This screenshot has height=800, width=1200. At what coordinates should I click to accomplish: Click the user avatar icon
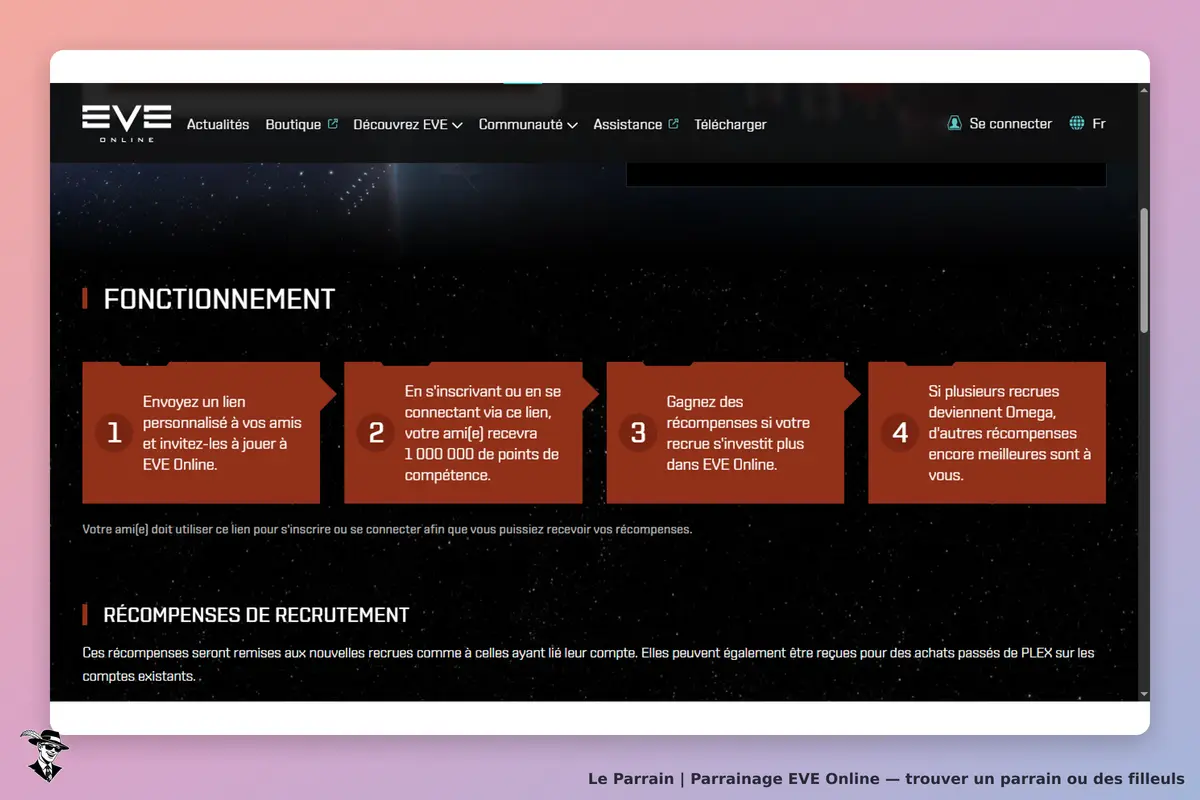(x=954, y=124)
